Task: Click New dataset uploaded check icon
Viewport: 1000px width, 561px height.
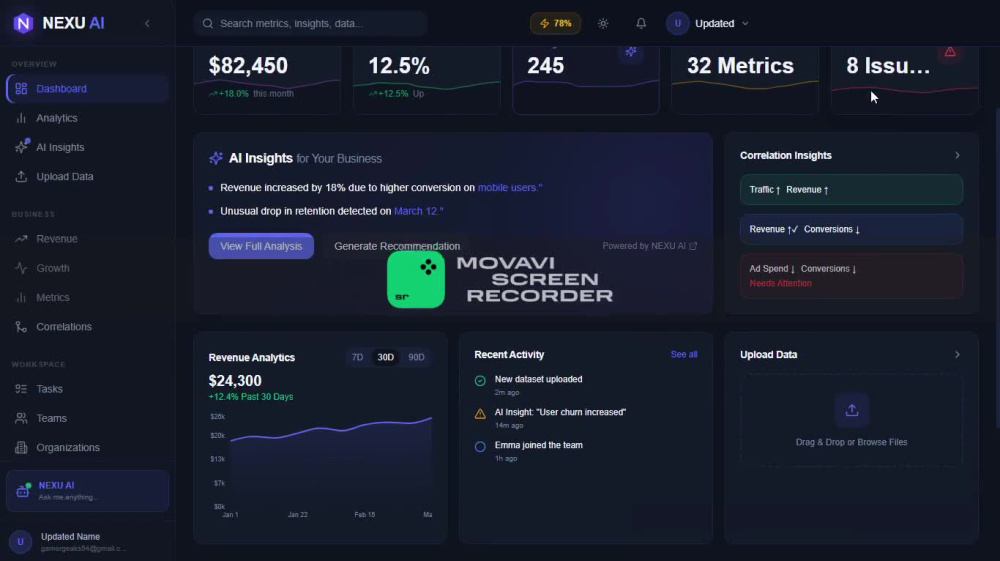Action: pos(480,381)
